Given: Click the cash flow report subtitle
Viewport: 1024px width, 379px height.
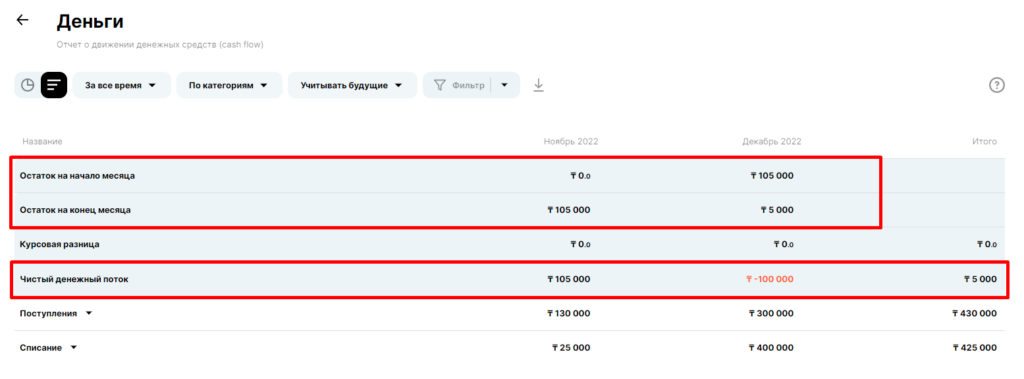Looking at the screenshot, I should tap(159, 45).
